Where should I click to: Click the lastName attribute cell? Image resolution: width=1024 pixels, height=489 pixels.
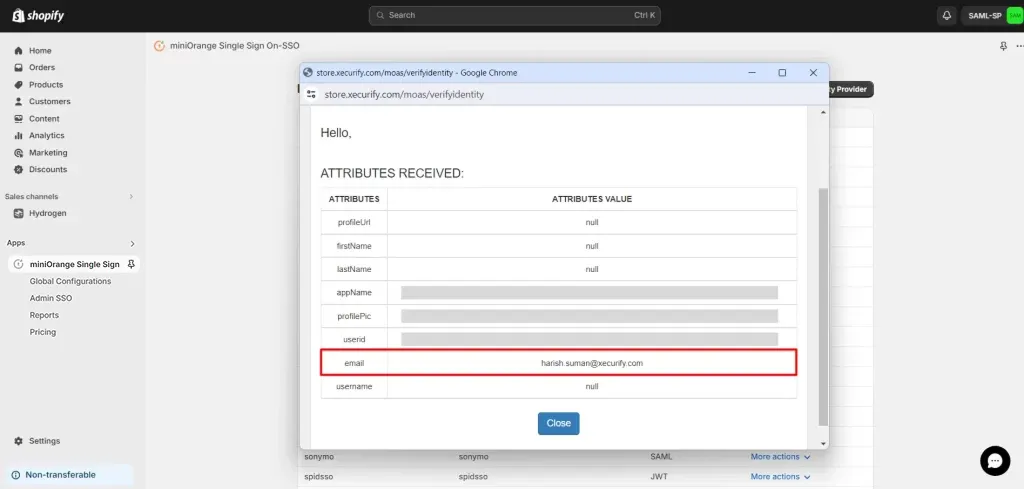(x=354, y=269)
